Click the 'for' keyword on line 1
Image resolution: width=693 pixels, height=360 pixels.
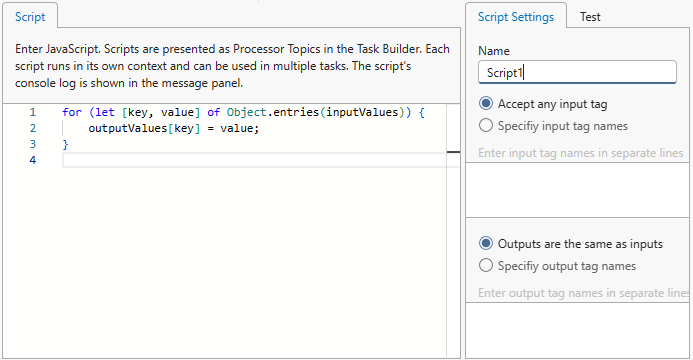[x=72, y=112]
